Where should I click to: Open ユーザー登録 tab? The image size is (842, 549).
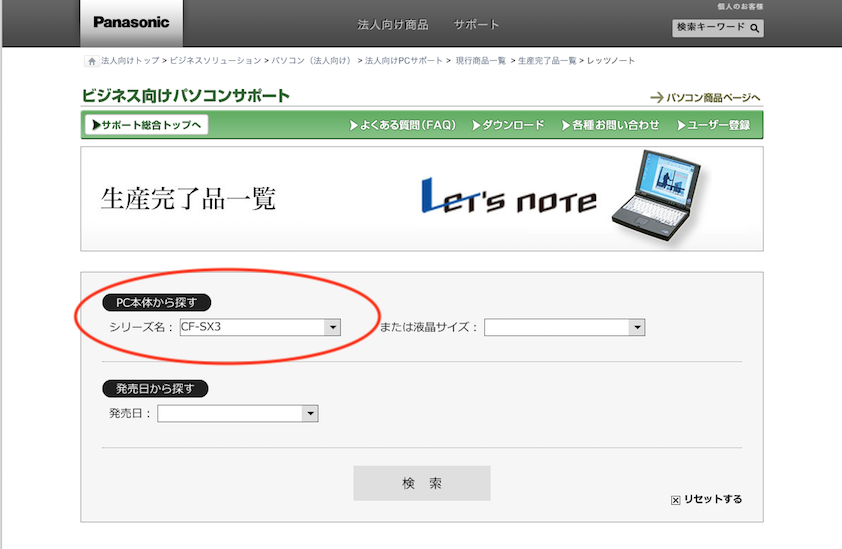point(714,125)
